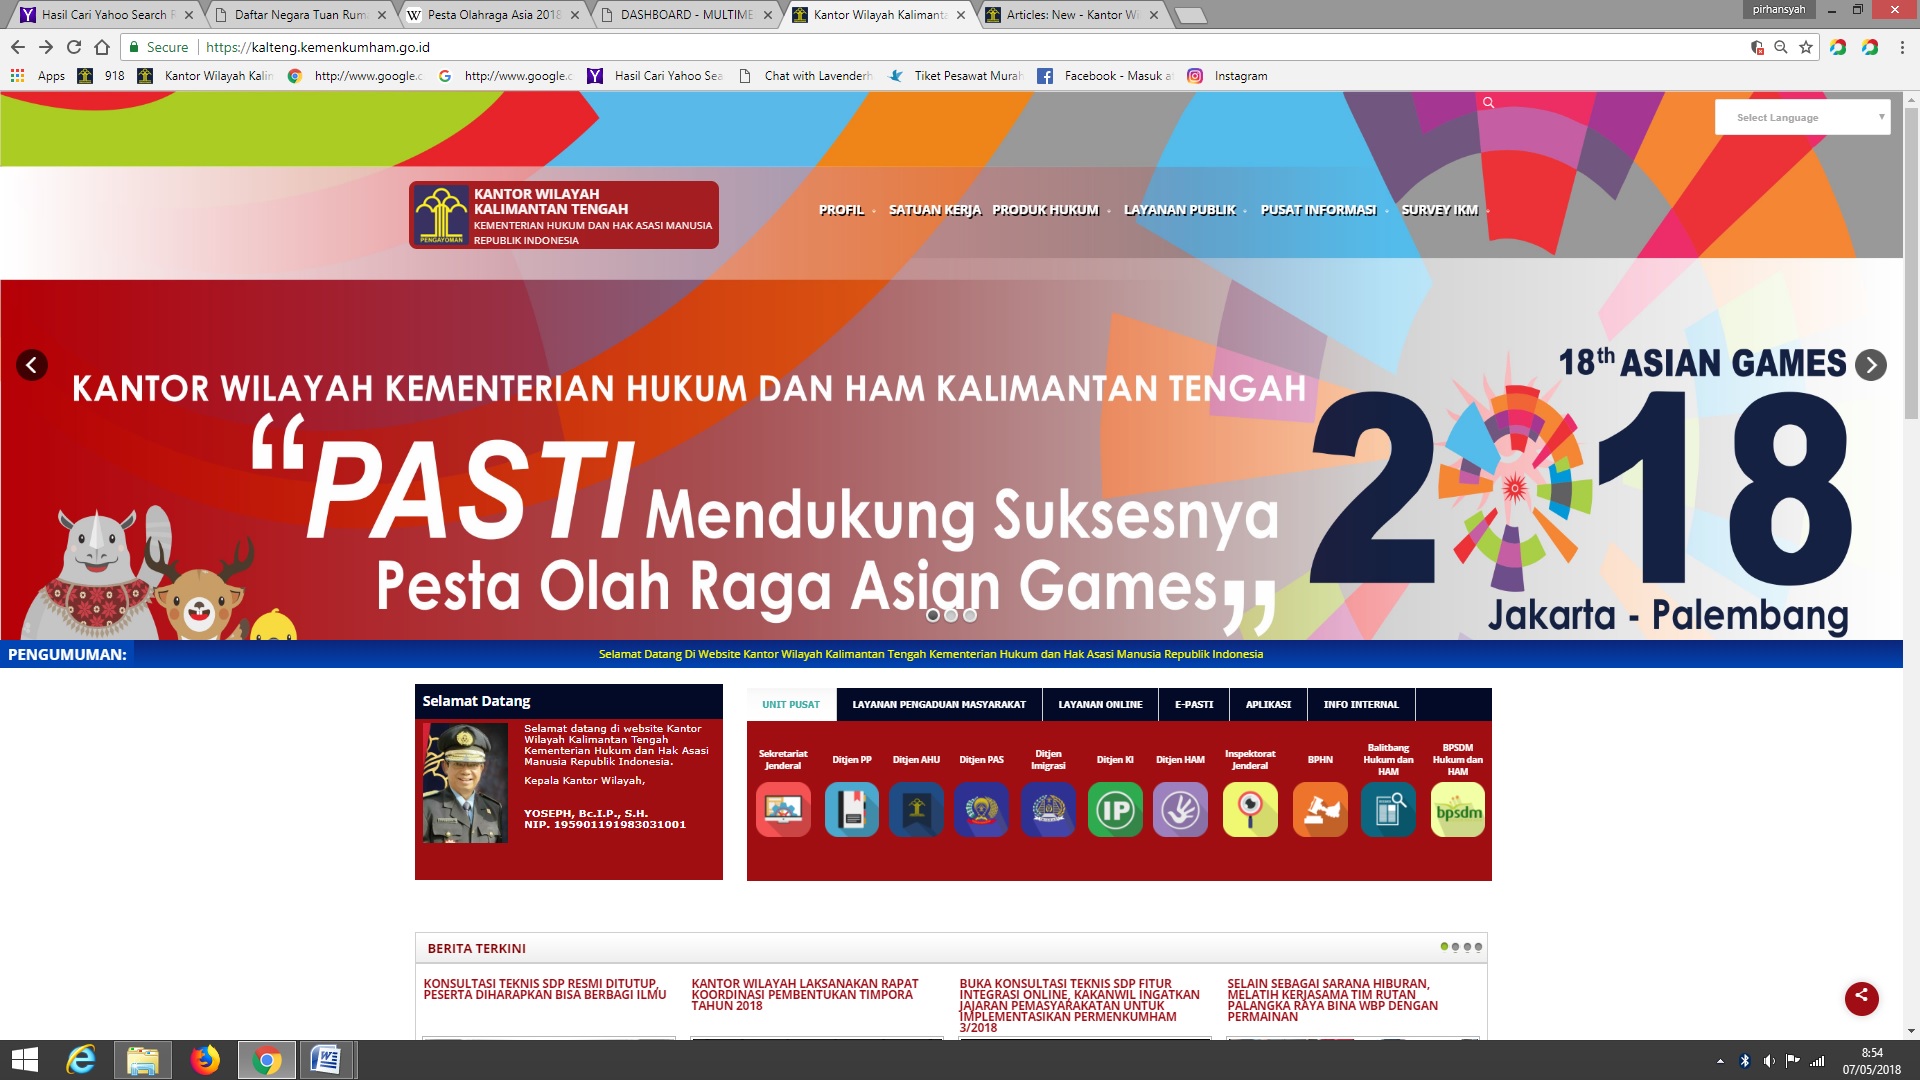
Task: Open the Sekretariat Jenderal unit icon
Action: [783, 810]
